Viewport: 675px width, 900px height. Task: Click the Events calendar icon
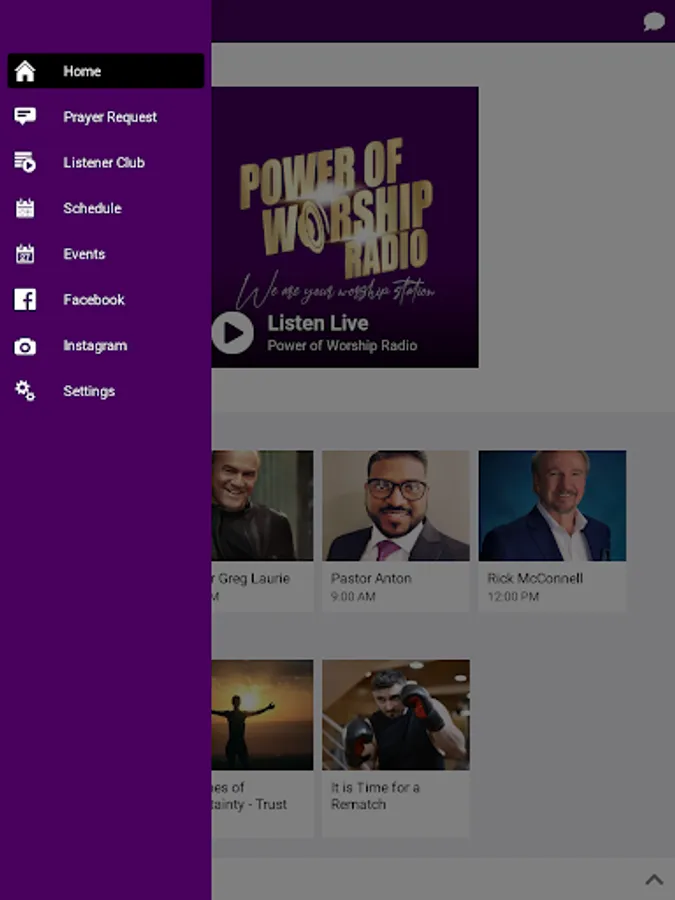[25, 254]
